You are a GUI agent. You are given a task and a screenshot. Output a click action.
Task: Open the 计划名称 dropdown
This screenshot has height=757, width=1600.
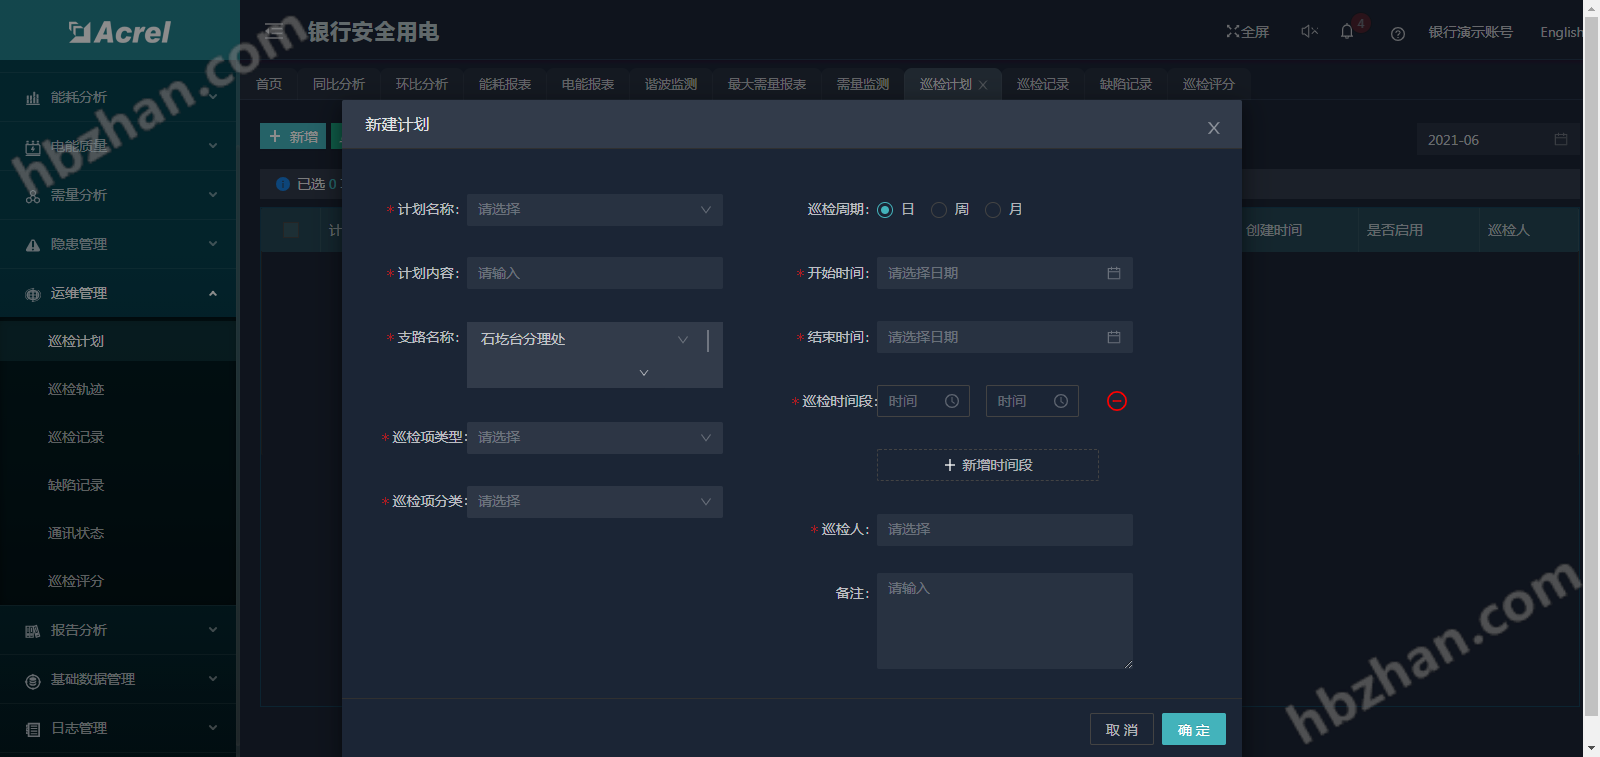pos(594,210)
